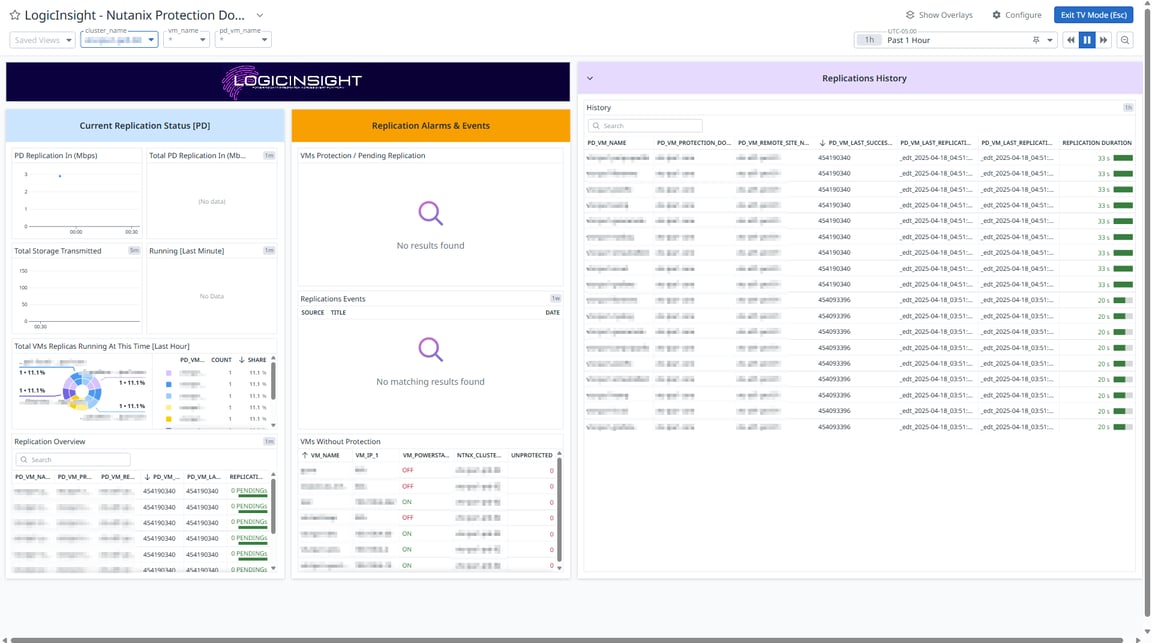Sort history by PD_VM_PROTECTION_DO... column

pos(694,143)
